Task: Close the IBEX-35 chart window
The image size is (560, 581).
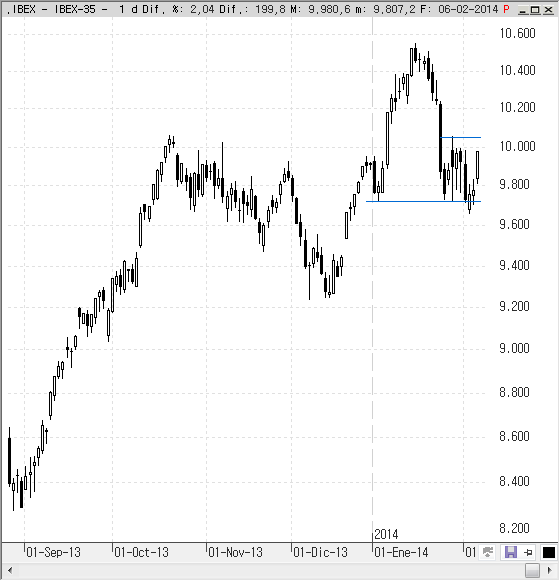Action: pyautogui.click(x=548, y=10)
